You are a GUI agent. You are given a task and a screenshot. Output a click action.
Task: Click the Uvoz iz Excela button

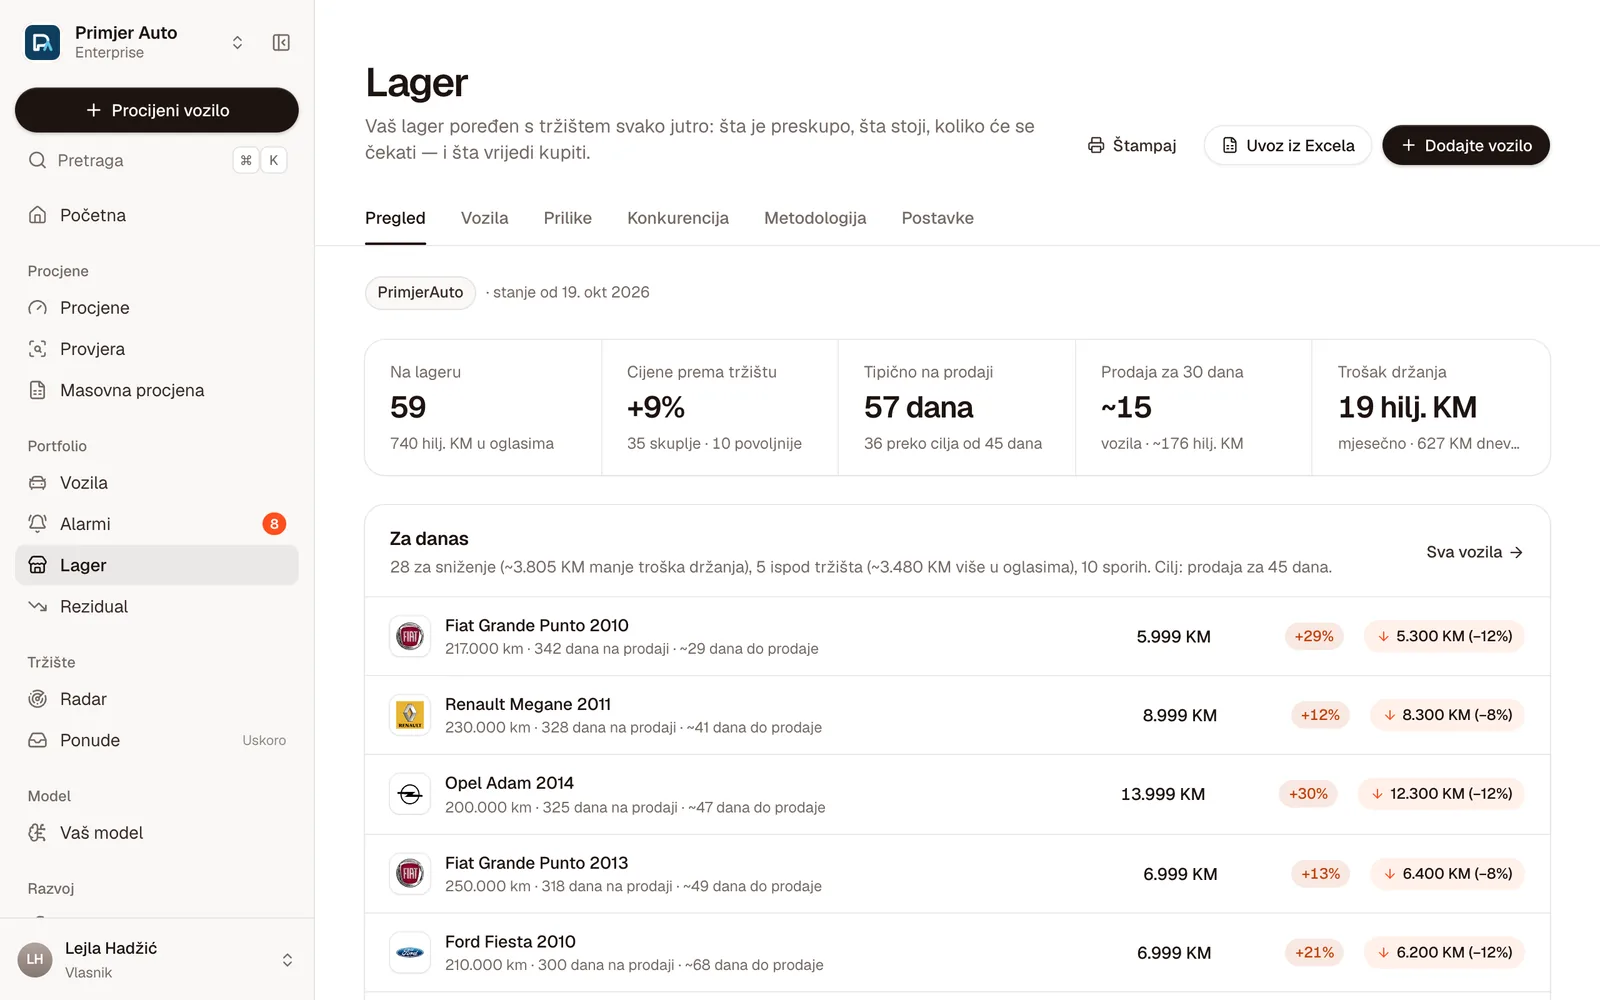point(1288,145)
